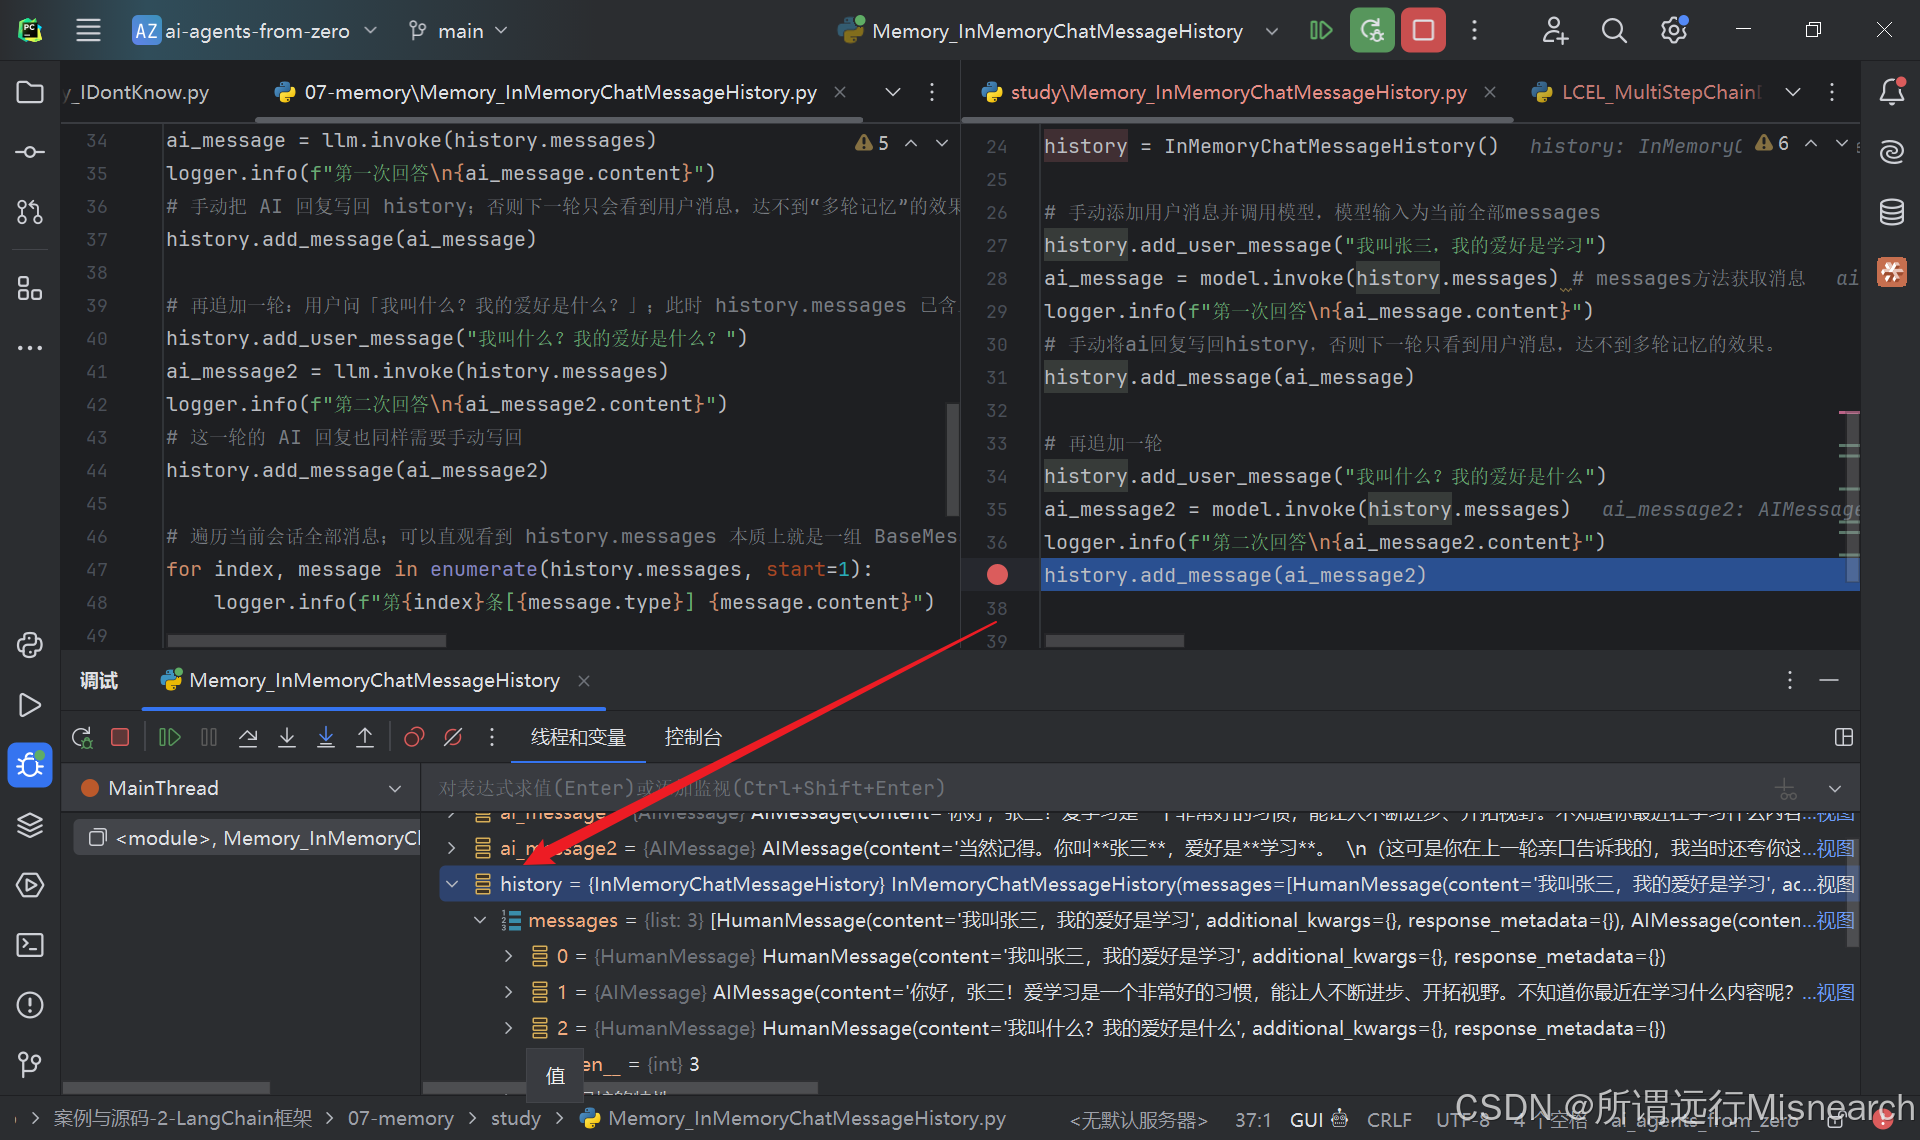Expand list item 0 HumanMessage
1920x1140 pixels.
pyautogui.click(x=509, y=956)
